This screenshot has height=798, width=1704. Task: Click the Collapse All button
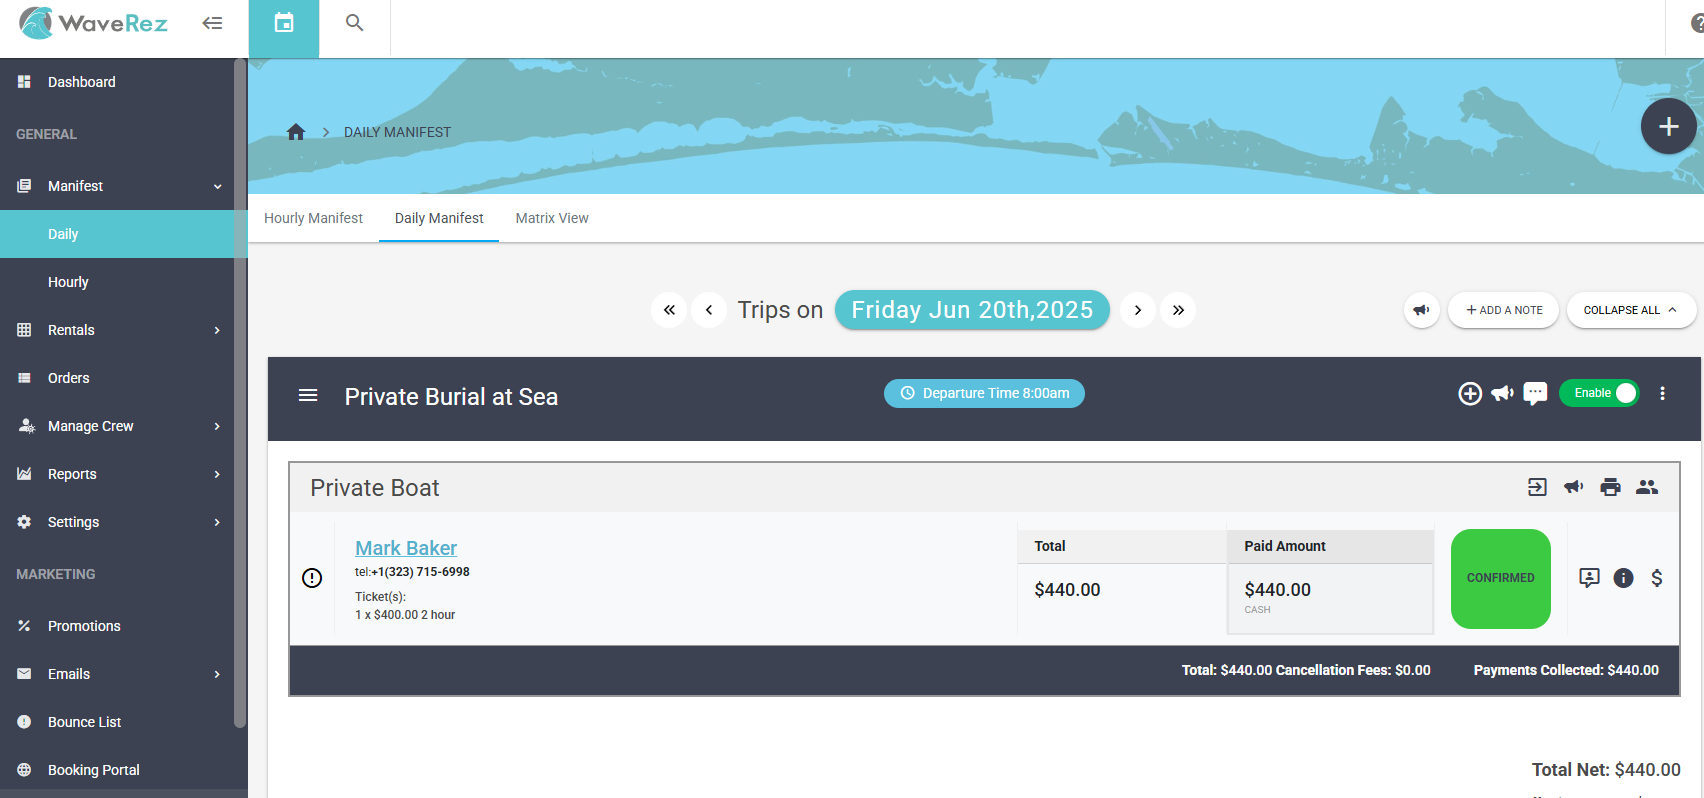[x=1630, y=310]
